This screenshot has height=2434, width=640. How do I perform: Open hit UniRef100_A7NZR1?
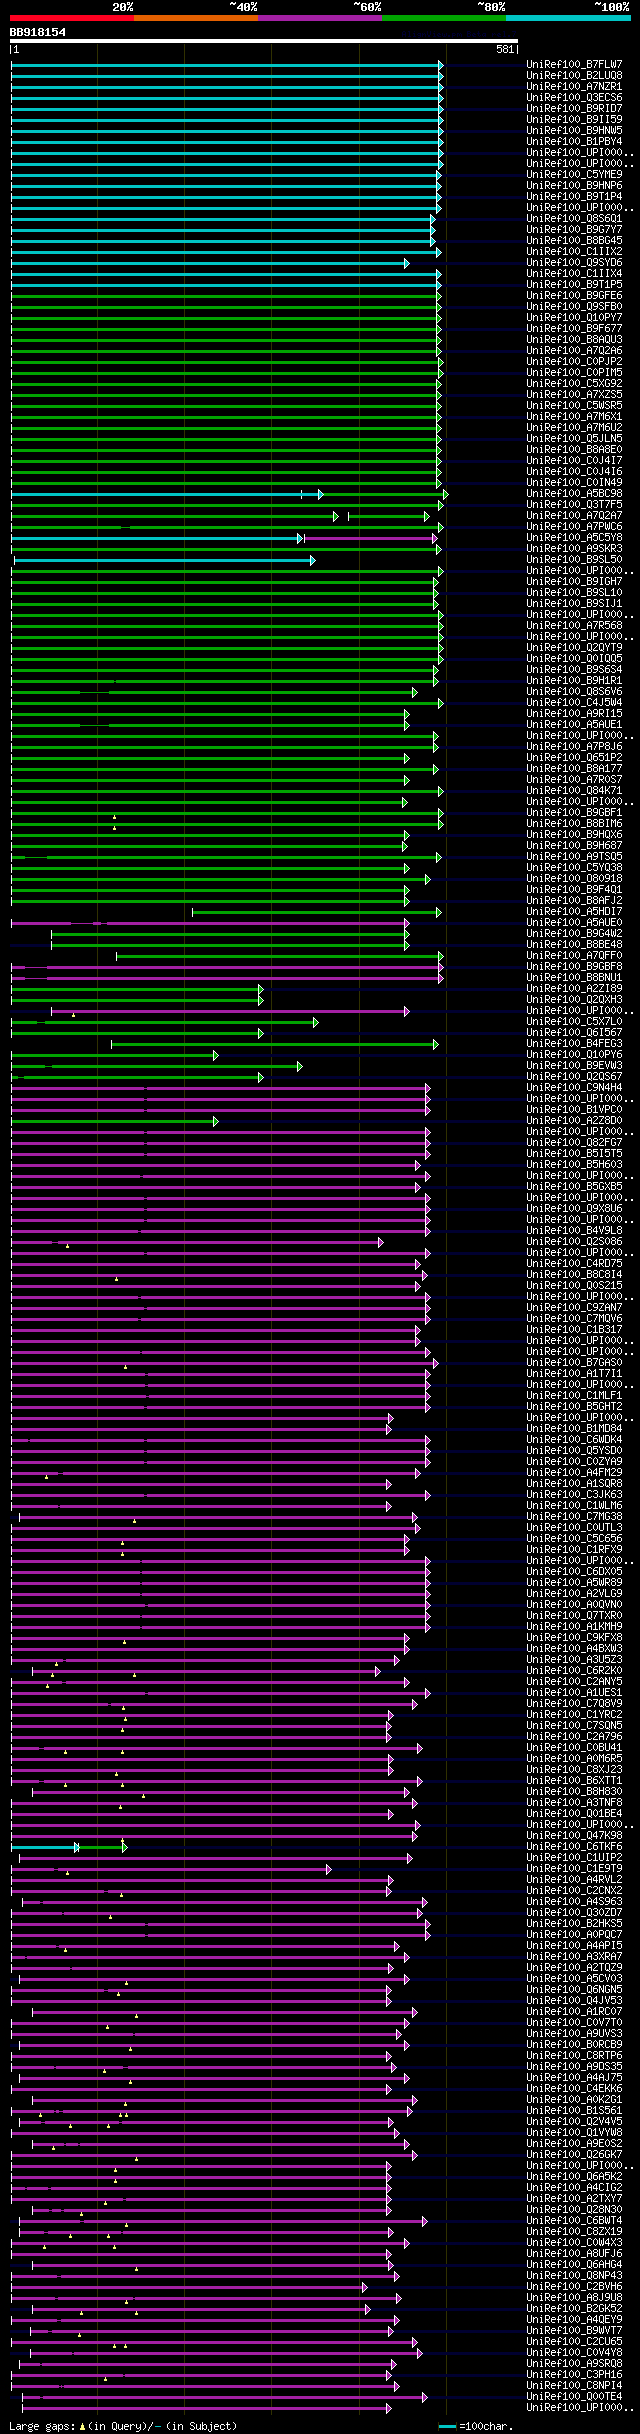[x=574, y=86]
